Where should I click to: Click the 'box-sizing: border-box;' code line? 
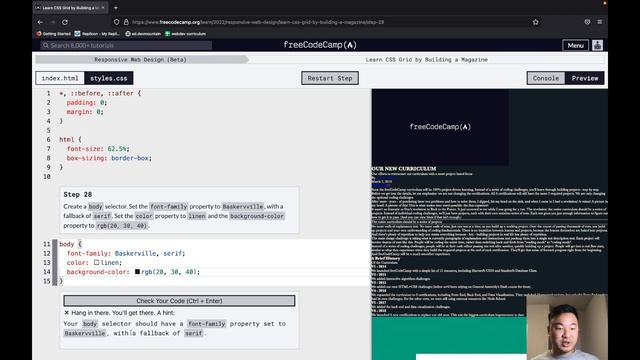(x=109, y=158)
